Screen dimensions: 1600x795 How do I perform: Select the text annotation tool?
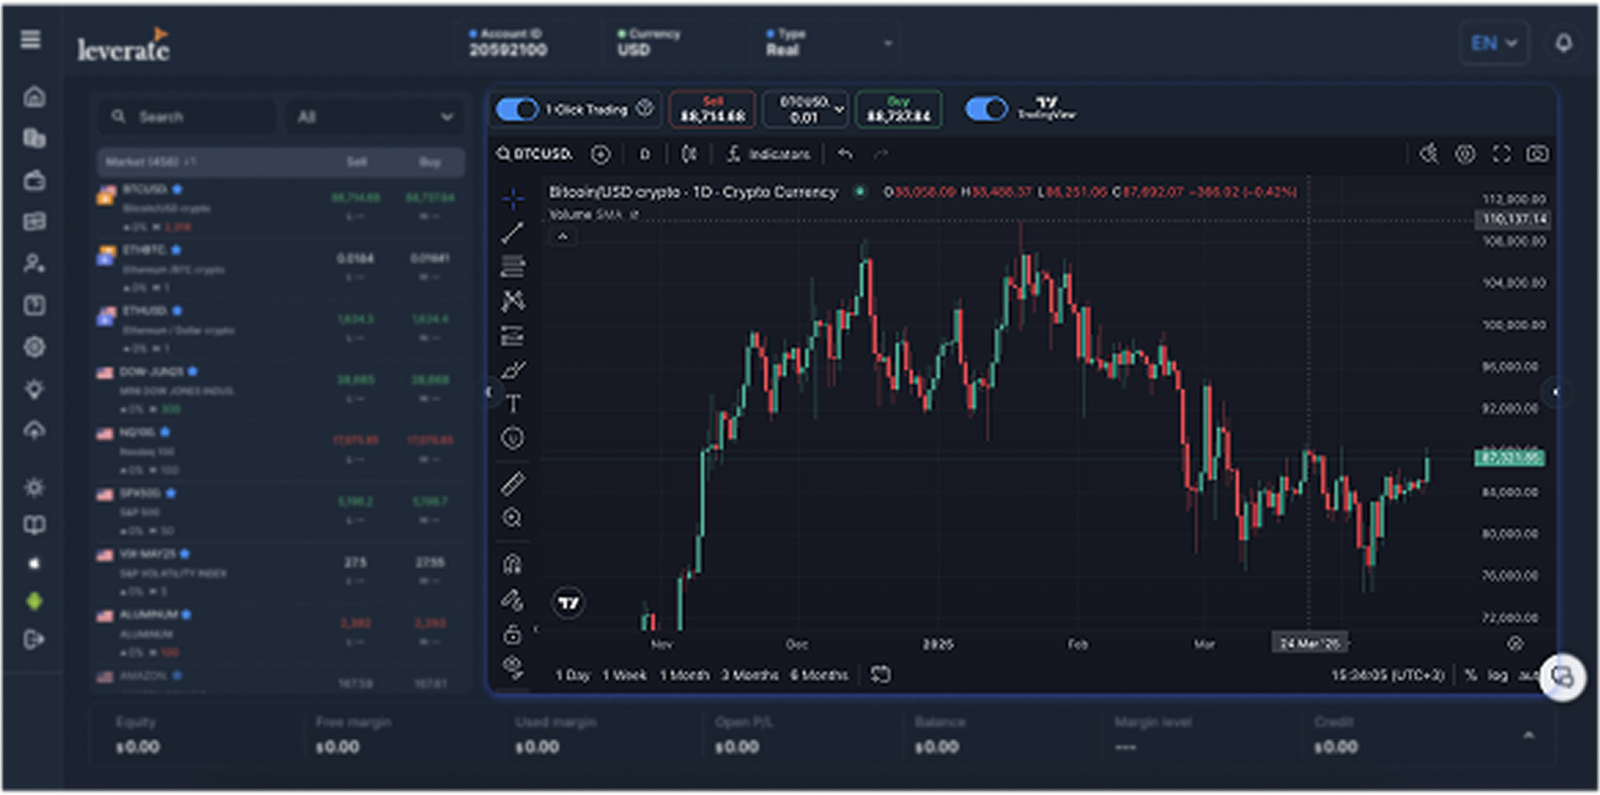[x=512, y=404]
